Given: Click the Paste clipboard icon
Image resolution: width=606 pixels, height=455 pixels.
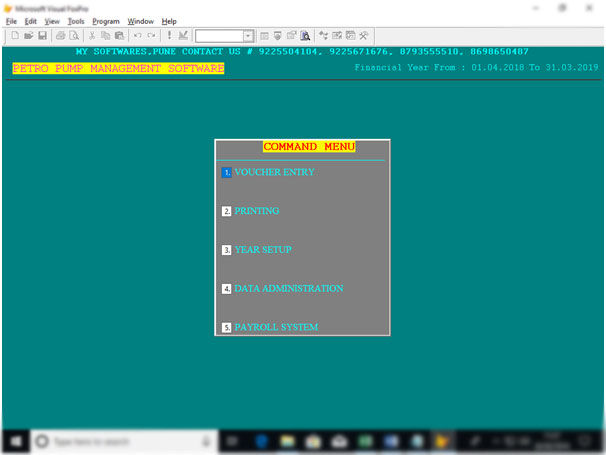Looking at the screenshot, I should (x=119, y=36).
